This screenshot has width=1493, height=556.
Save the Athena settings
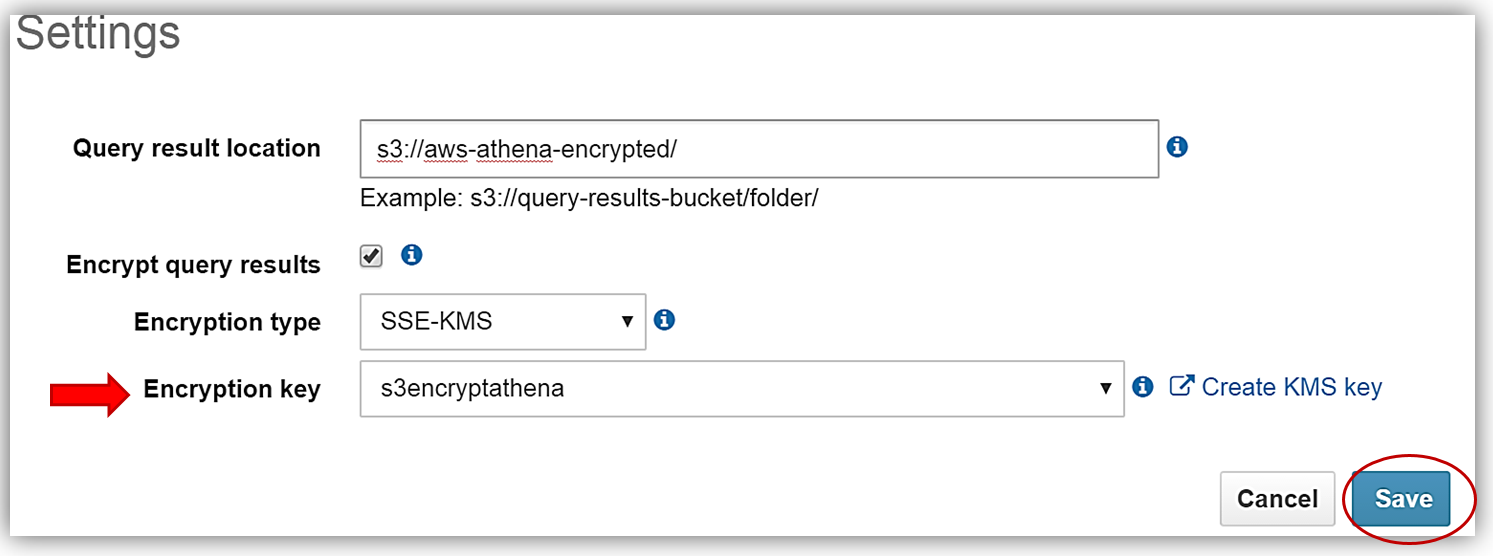pos(1403,499)
